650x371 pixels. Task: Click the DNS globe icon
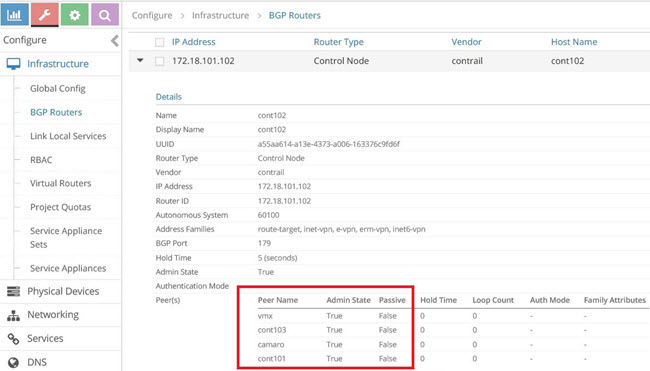pyautogui.click(x=13, y=362)
